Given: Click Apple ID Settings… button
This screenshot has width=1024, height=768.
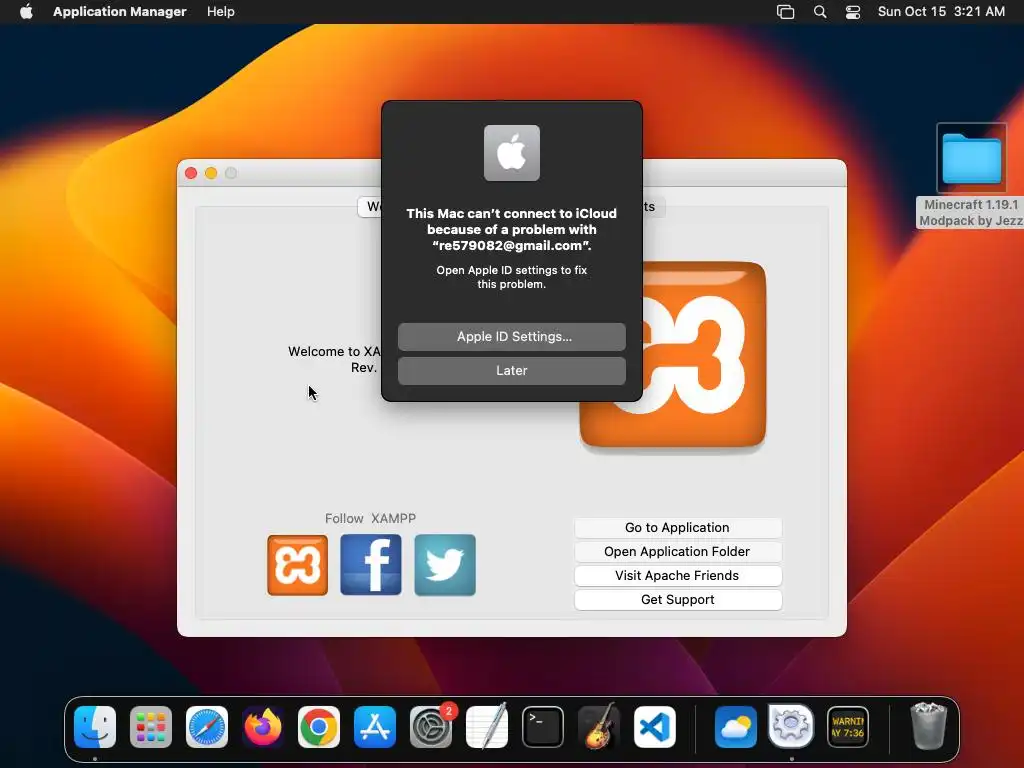Looking at the screenshot, I should click(x=511, y=336).
